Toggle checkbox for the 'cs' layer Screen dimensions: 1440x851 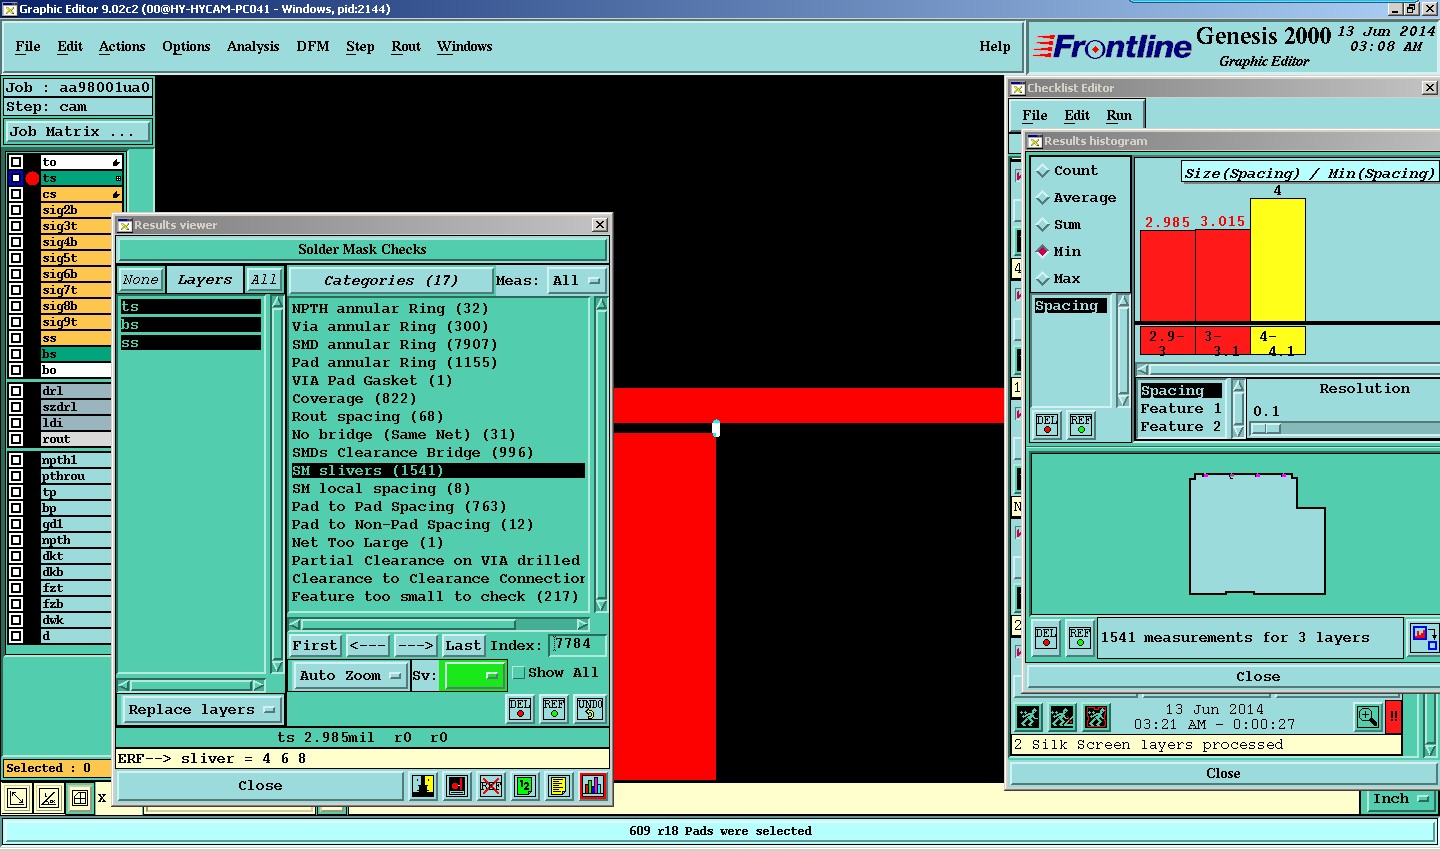16,194
